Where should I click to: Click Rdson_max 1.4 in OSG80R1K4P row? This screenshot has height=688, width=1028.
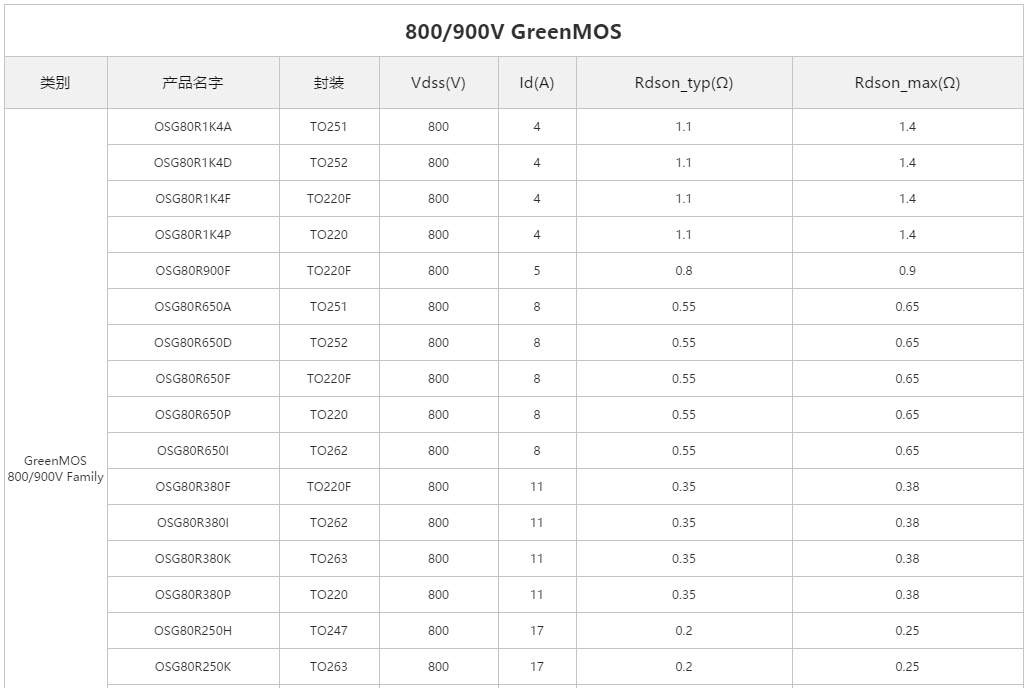pos(907,235)
